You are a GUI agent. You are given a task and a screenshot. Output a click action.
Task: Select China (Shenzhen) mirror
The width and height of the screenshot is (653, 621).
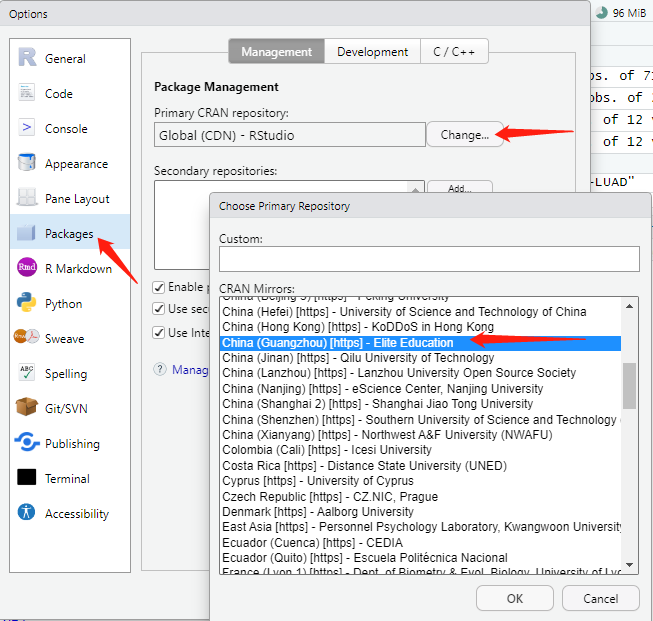click(420, 420)
